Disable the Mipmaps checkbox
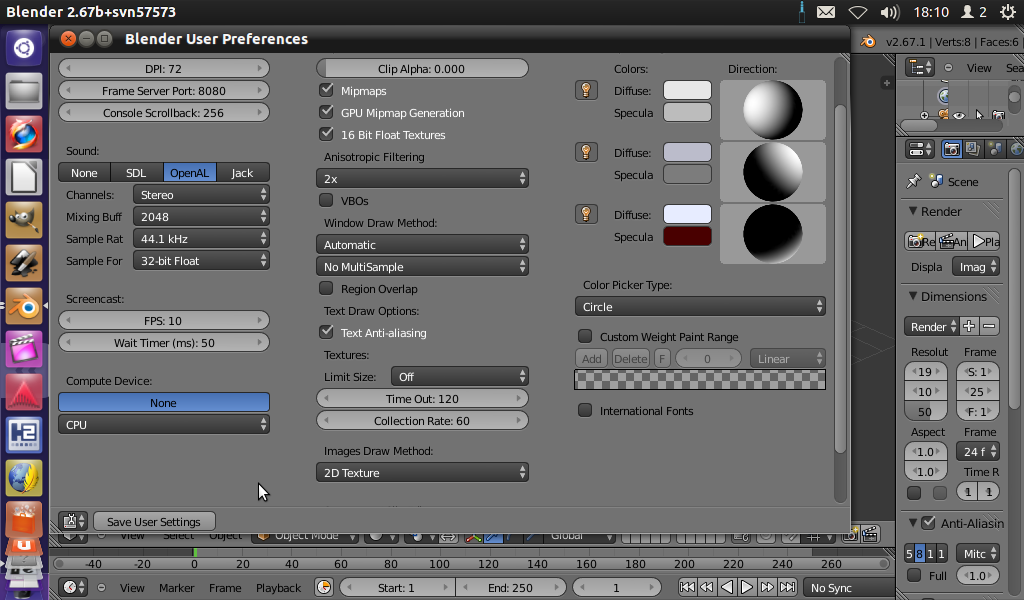1024x600 pixels. (x=326, y=91)
